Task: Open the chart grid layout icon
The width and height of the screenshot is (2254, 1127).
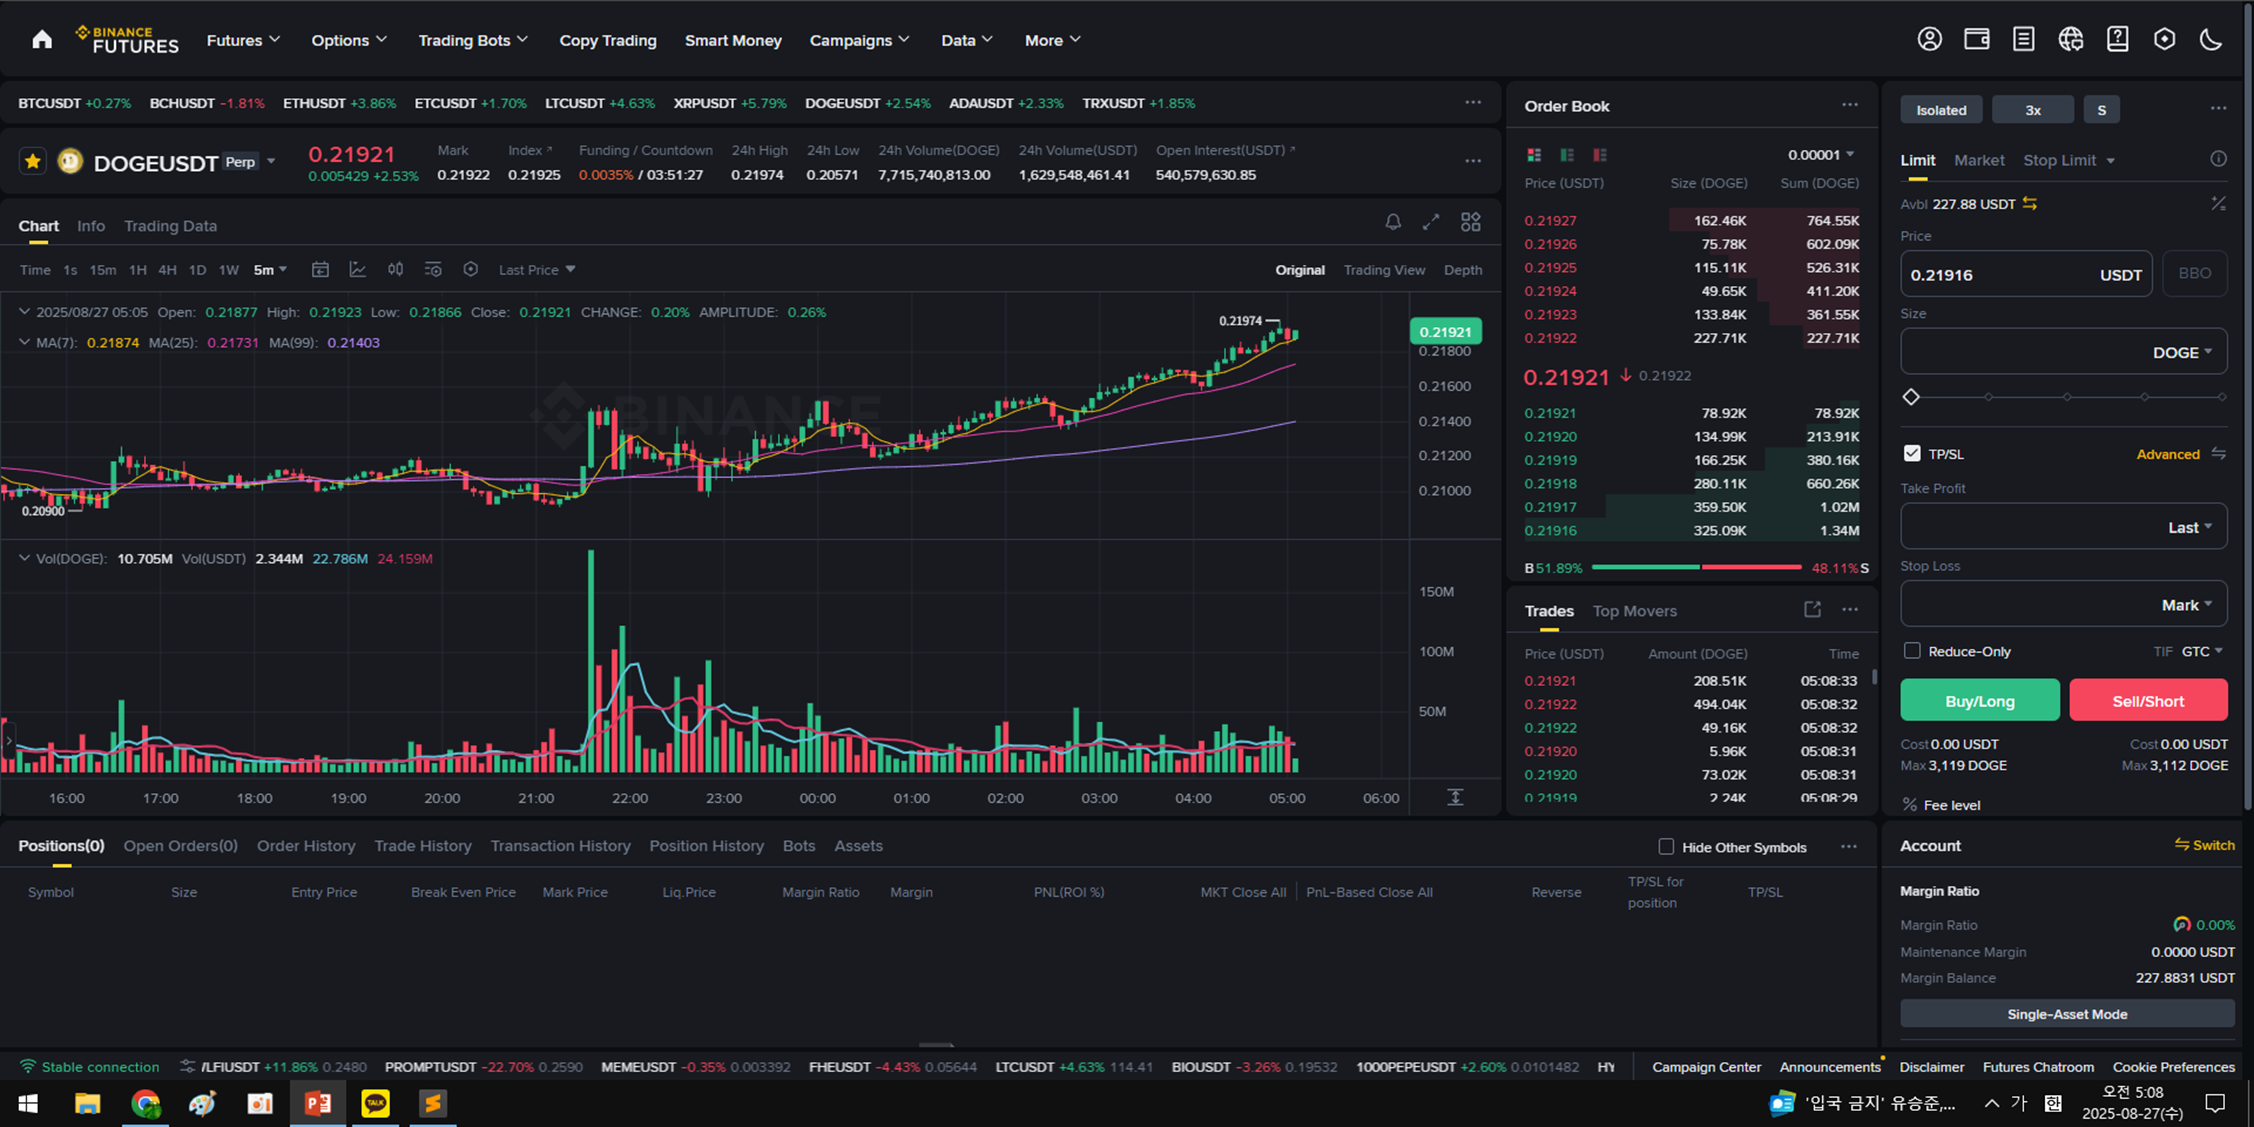Action: pyautogui.click(x=1470, y=222)
